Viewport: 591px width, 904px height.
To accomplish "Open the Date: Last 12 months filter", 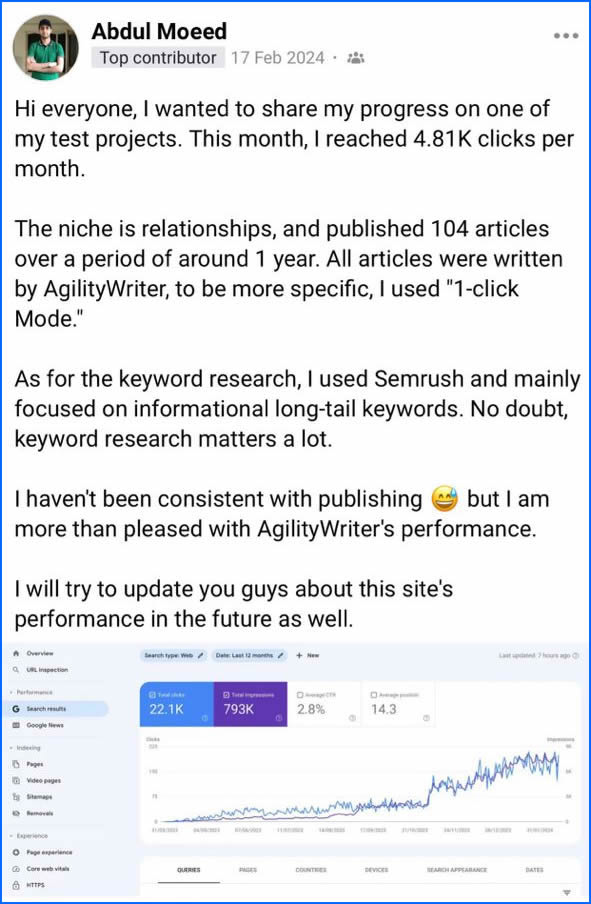I will point(250,653).
